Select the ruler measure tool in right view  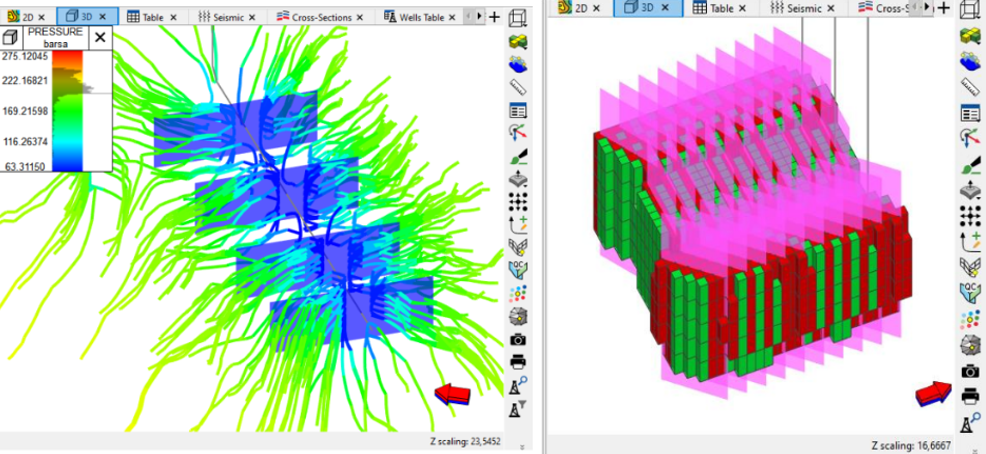(970, 87)
